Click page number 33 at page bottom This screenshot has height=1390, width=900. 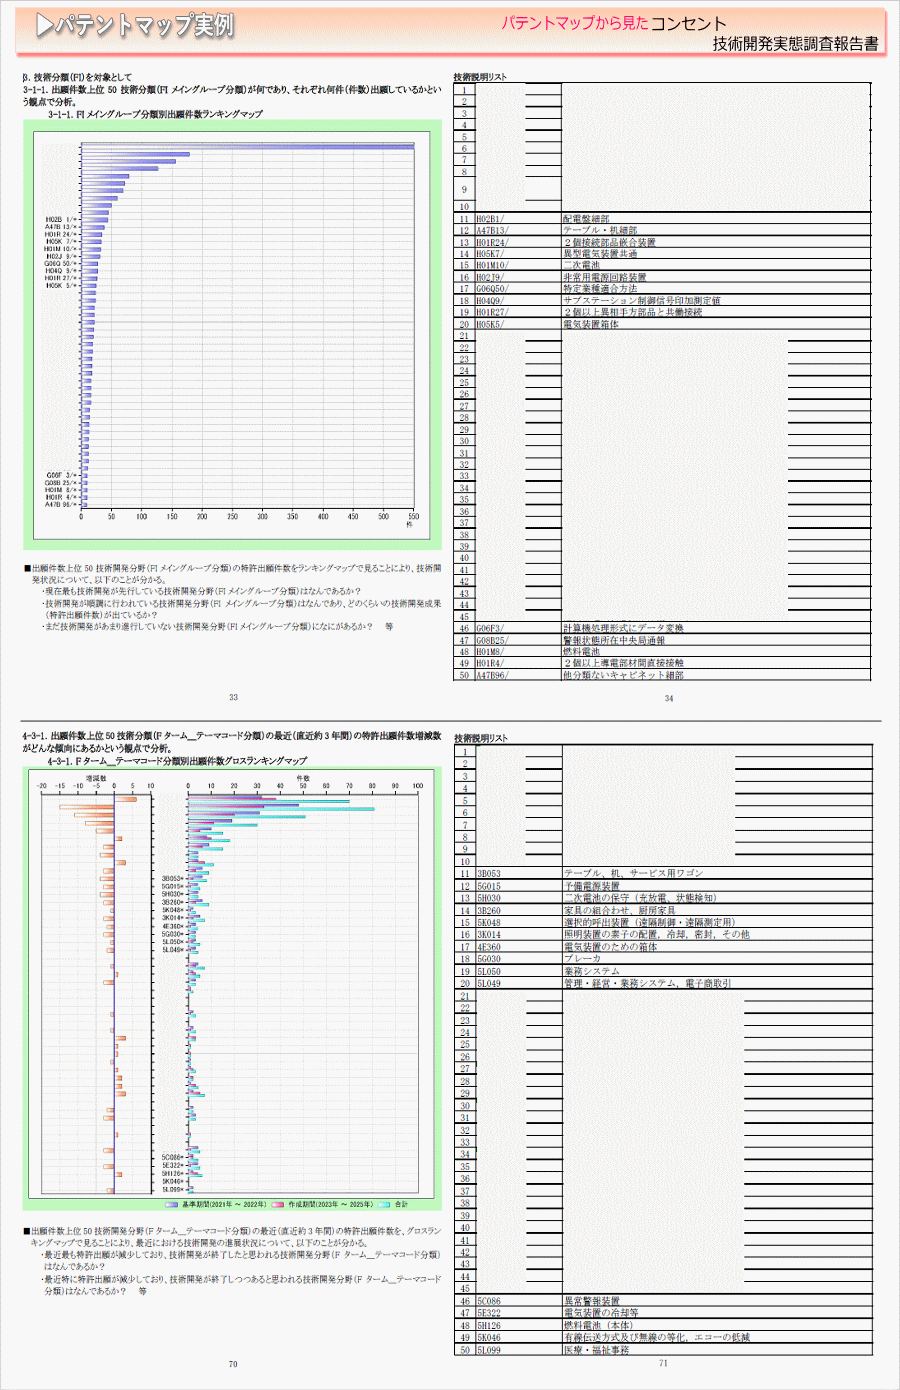[233, 698]
